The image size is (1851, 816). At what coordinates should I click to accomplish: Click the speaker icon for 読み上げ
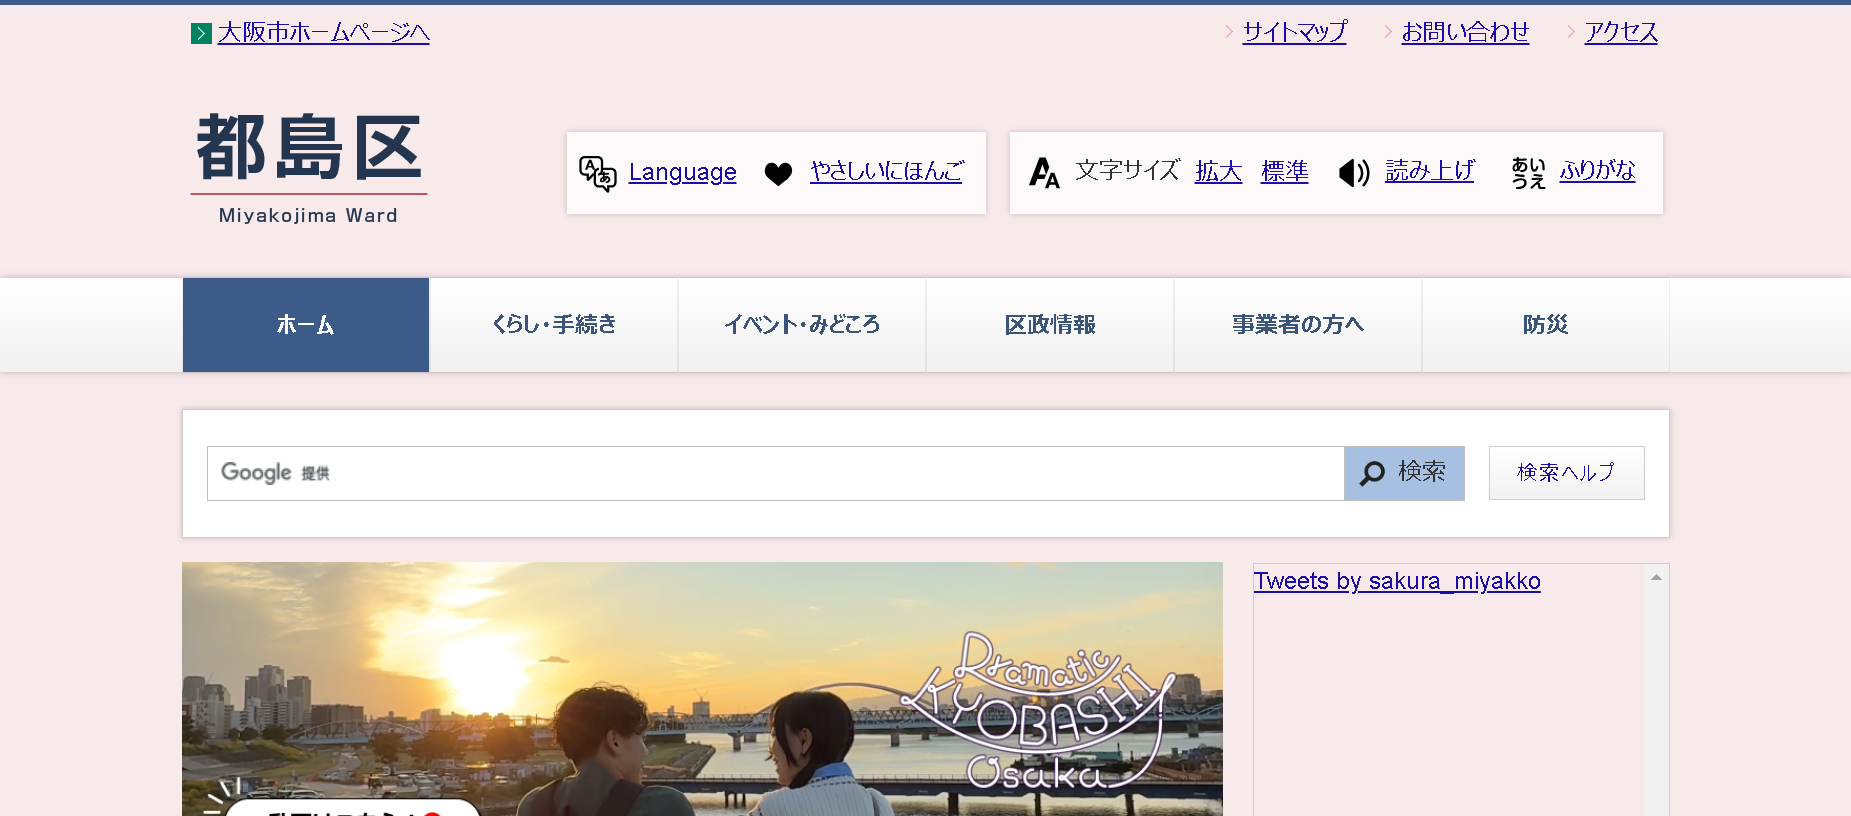(1354, 172)
